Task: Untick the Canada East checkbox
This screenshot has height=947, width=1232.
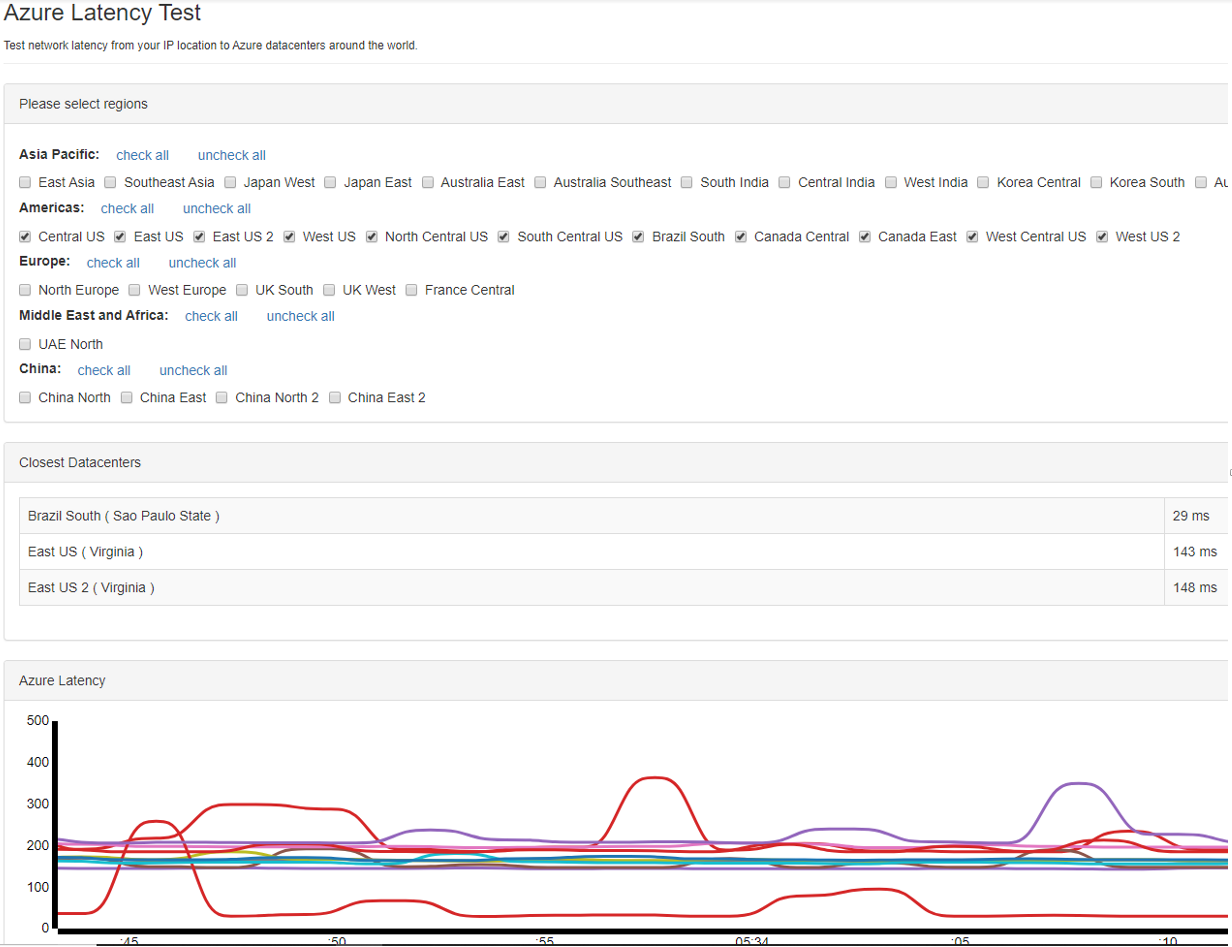Action: point(865,237)
